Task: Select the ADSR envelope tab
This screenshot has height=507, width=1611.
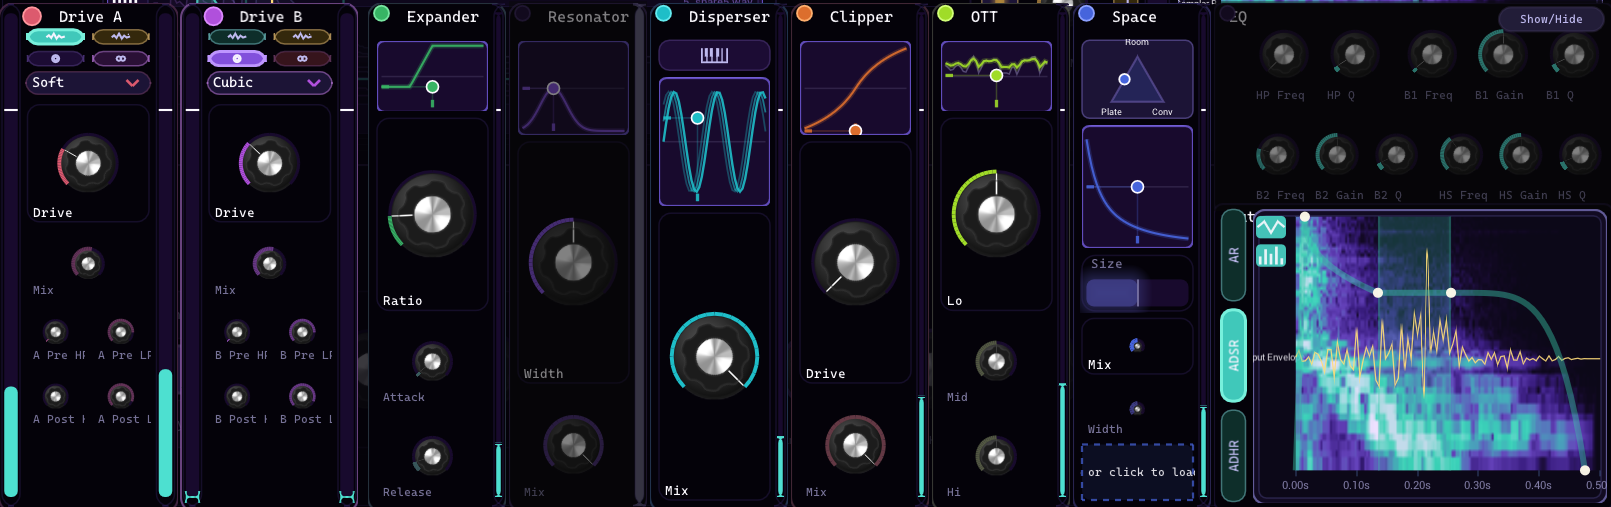Action: coord(1234,355)
